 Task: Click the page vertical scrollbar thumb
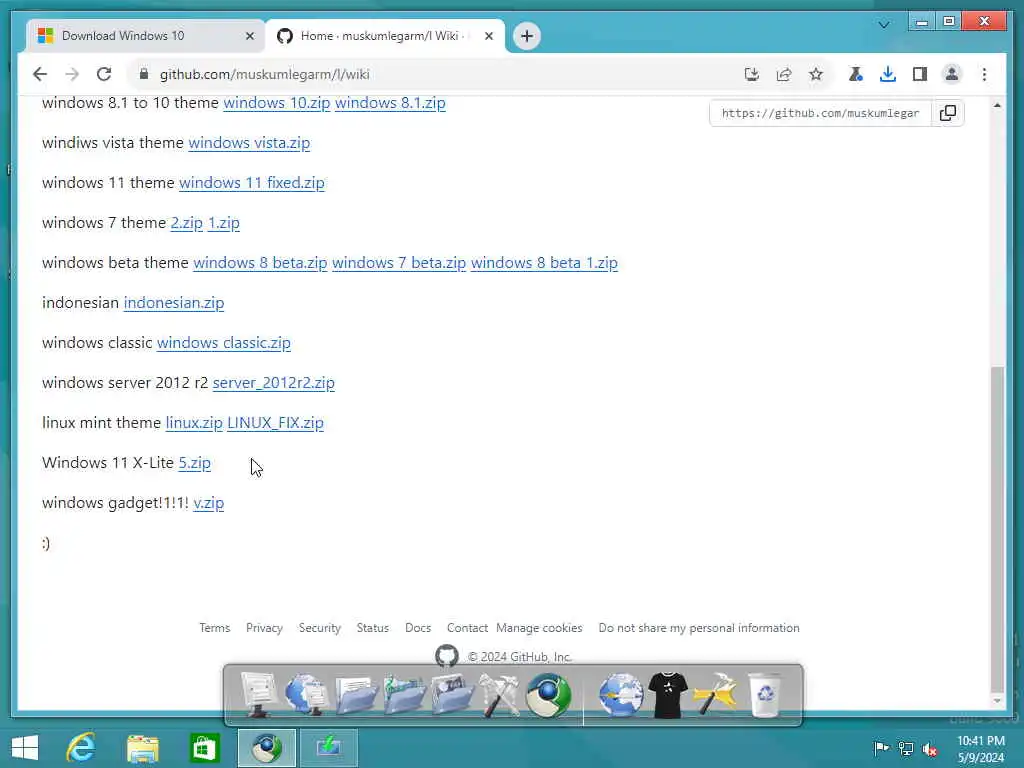[x=997, y=528]
